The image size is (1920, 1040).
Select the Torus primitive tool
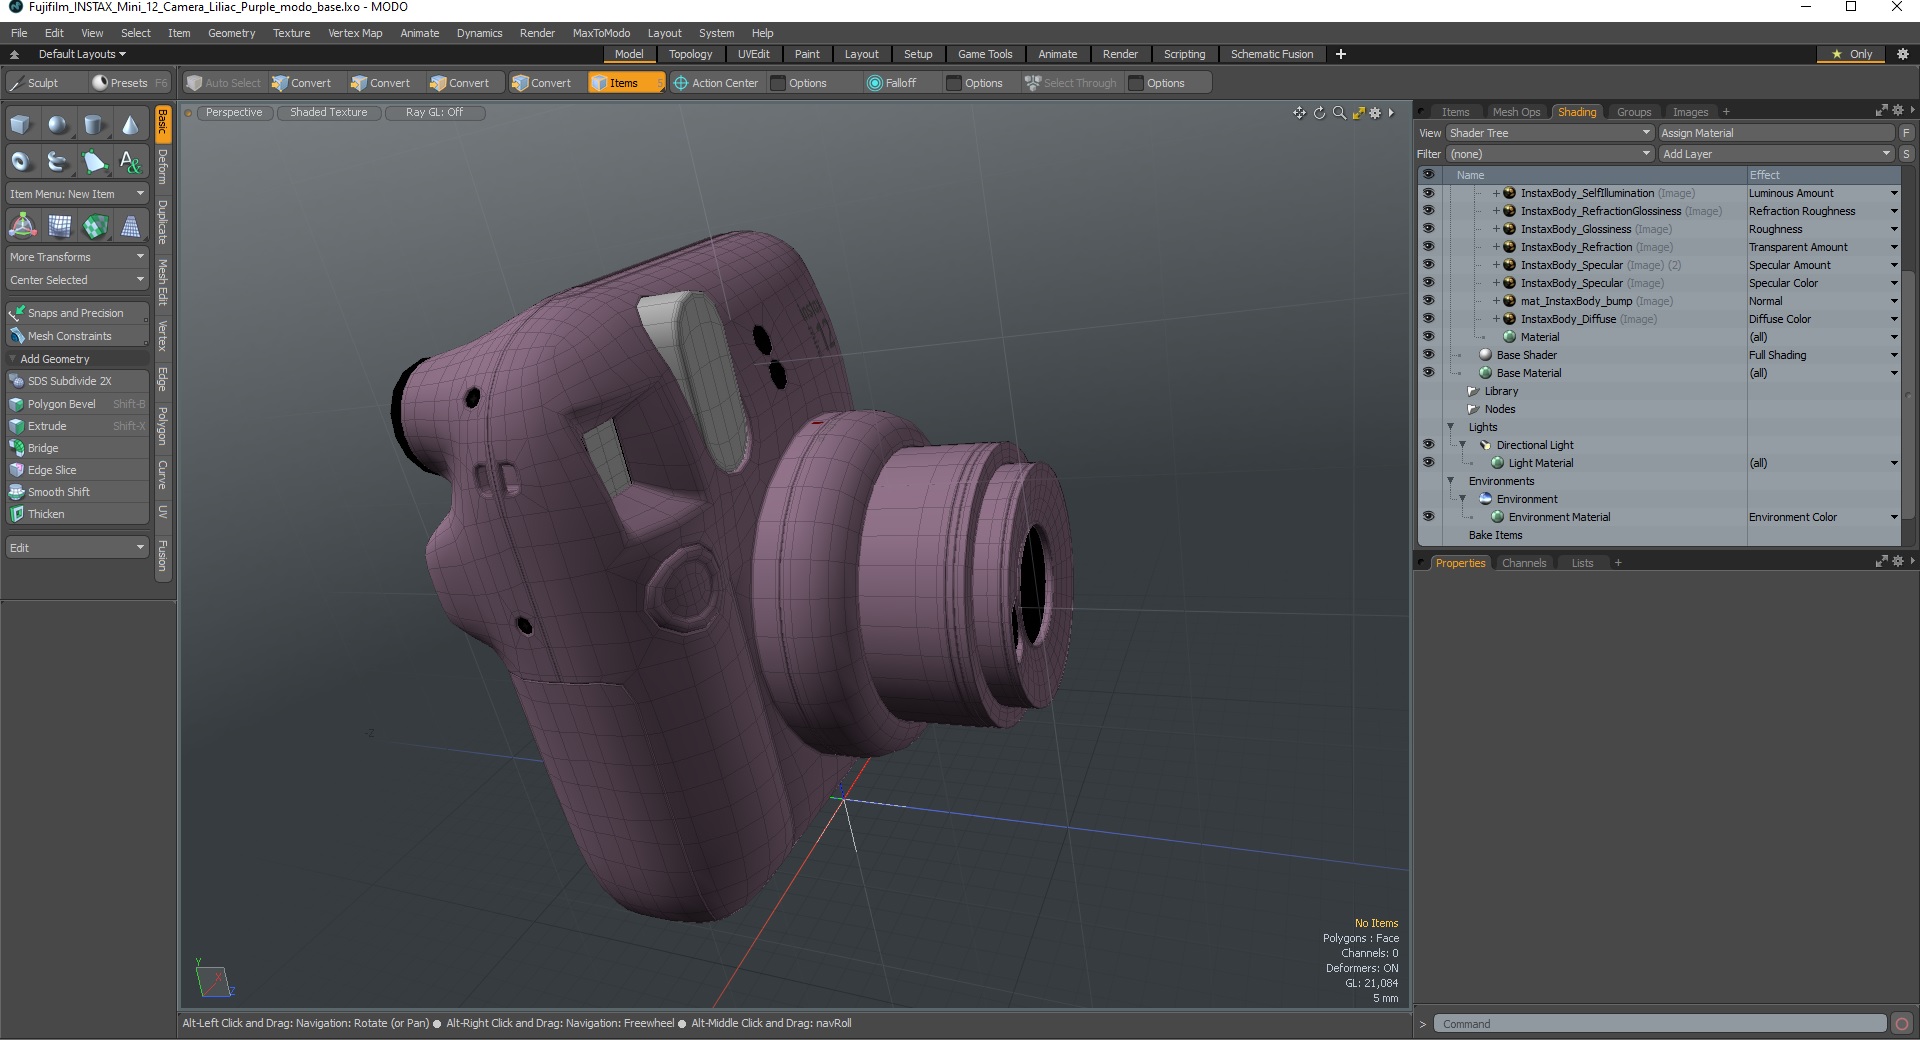(21, 161)
